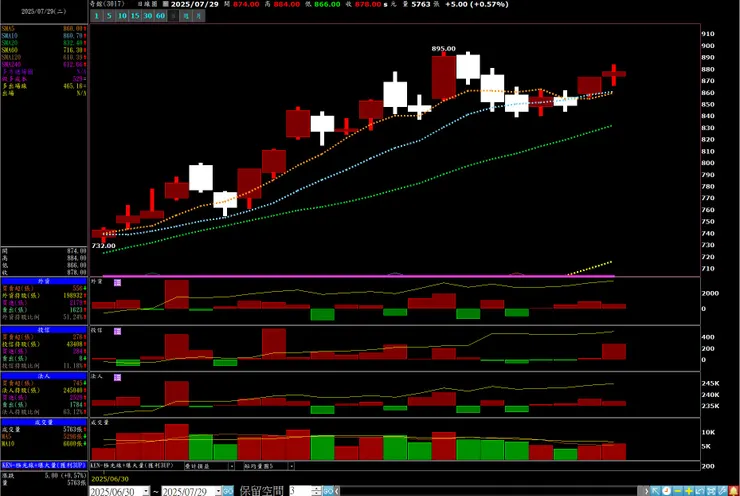Select the KEN-轉光線+爆大量 blue strategy label

[x=44, y=465]
